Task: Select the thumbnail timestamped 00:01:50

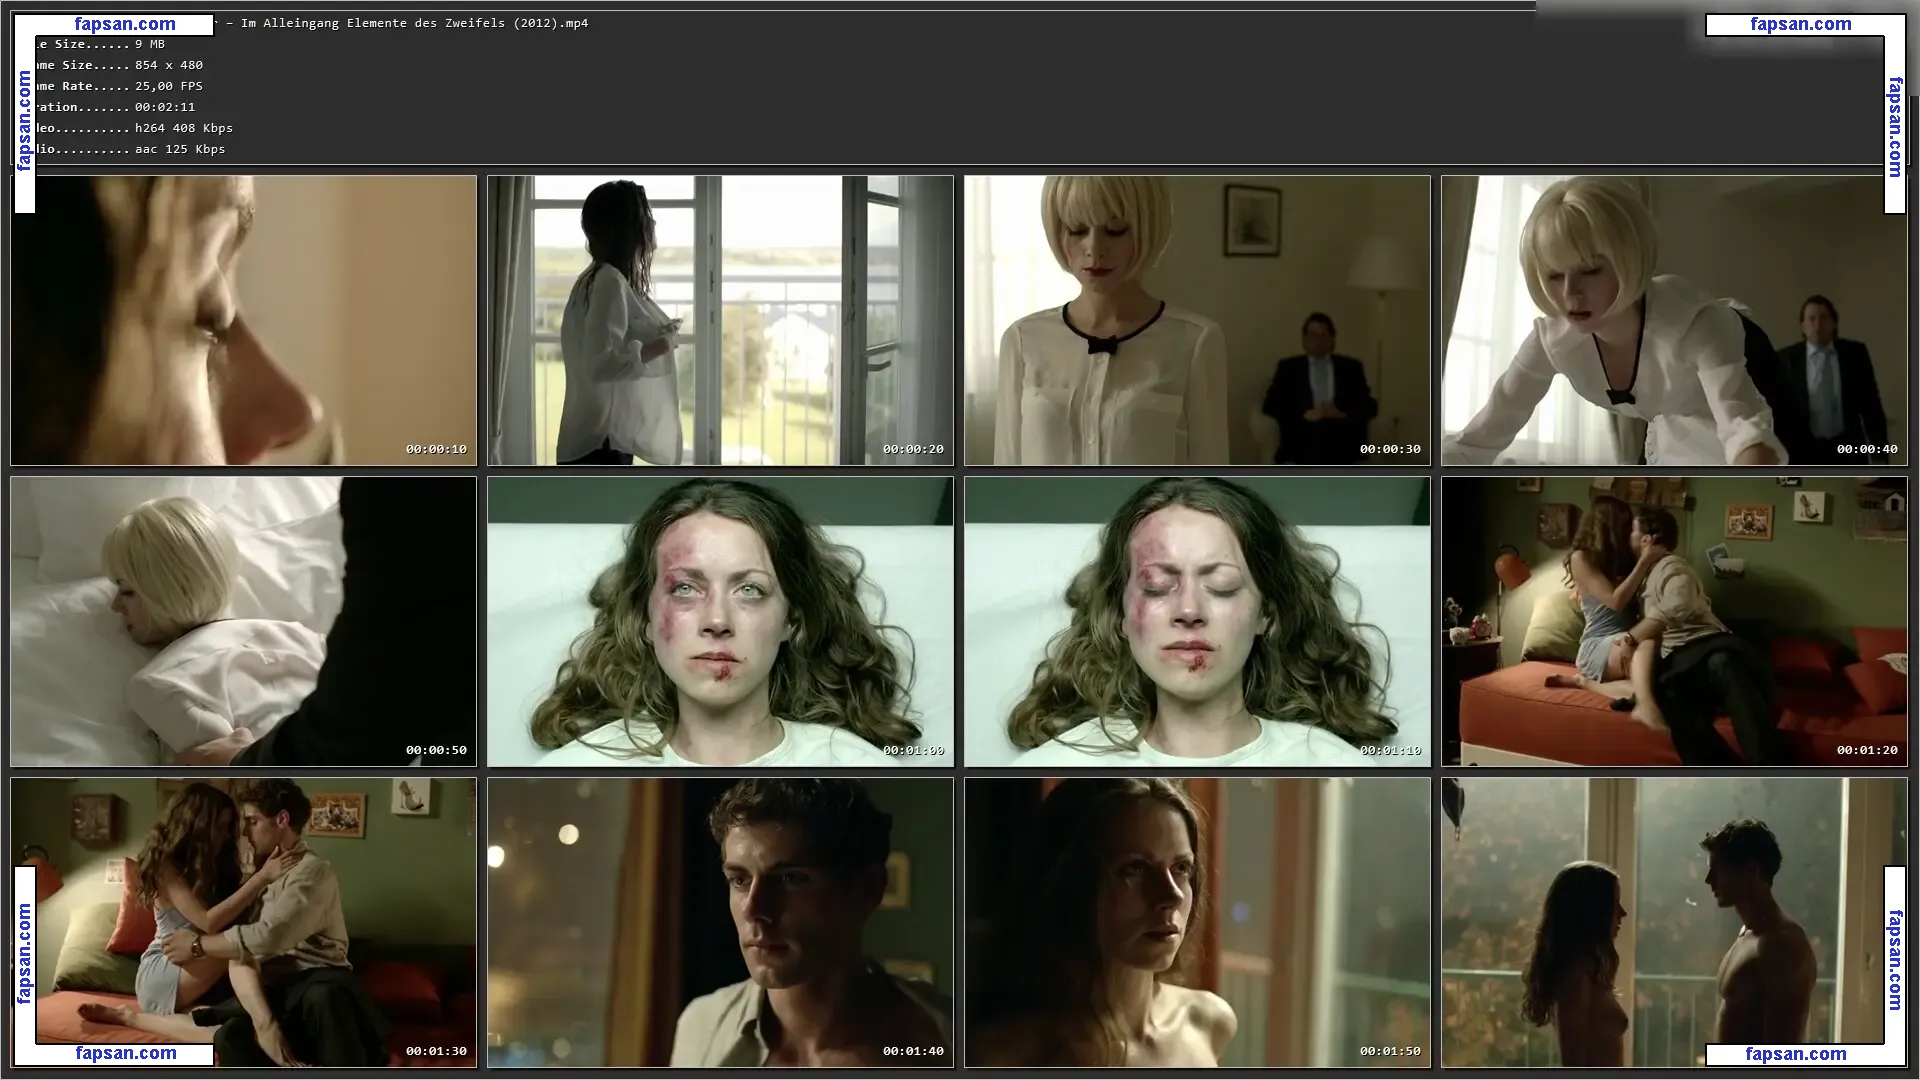Action: click(x=1197, y=922)
